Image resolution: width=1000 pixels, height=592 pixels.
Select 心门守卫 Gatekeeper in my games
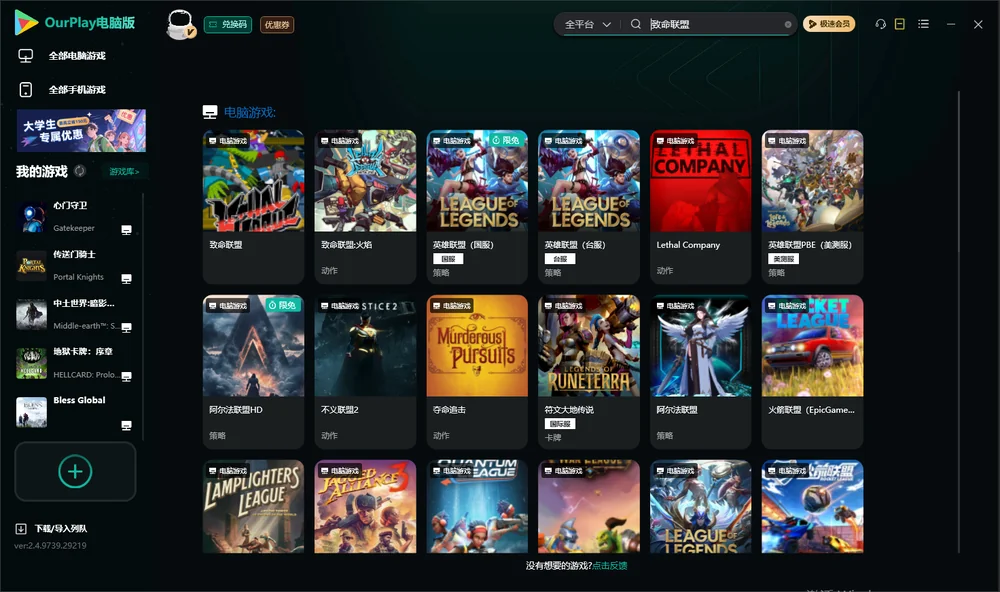point(75,217)
